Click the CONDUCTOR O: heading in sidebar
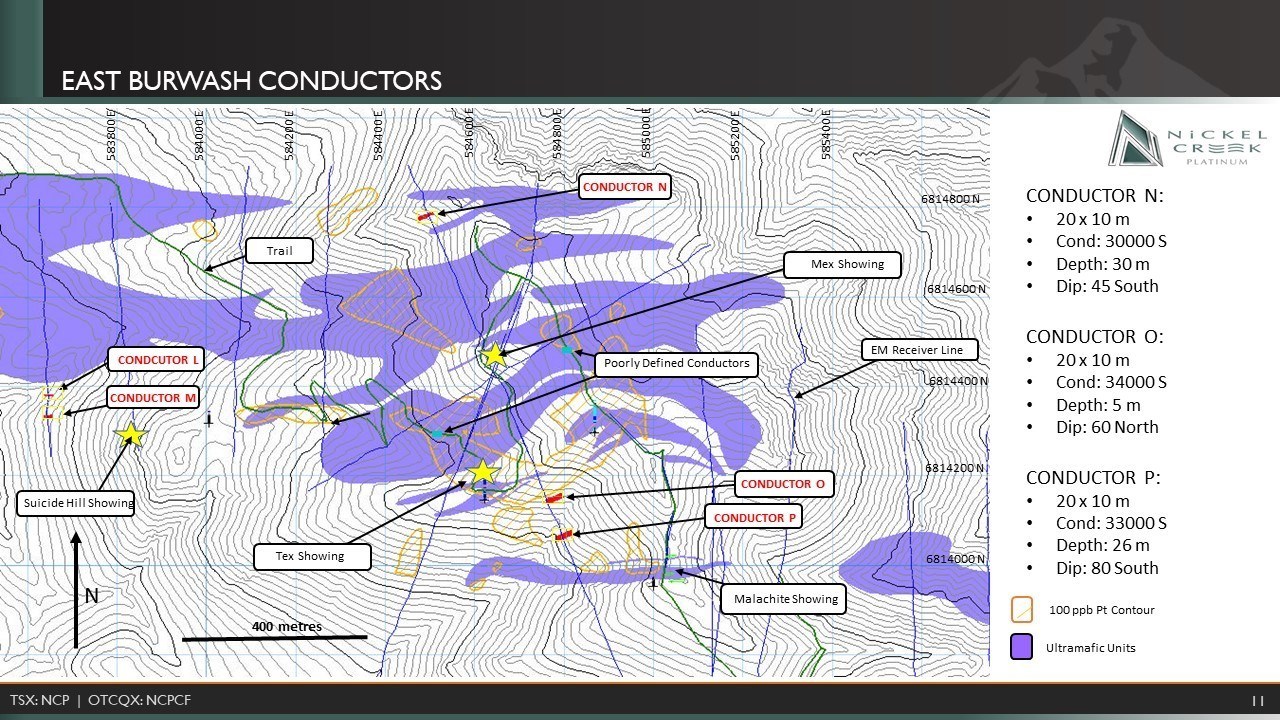The width and height of the screenshot is (1280, 720). 1095,337
